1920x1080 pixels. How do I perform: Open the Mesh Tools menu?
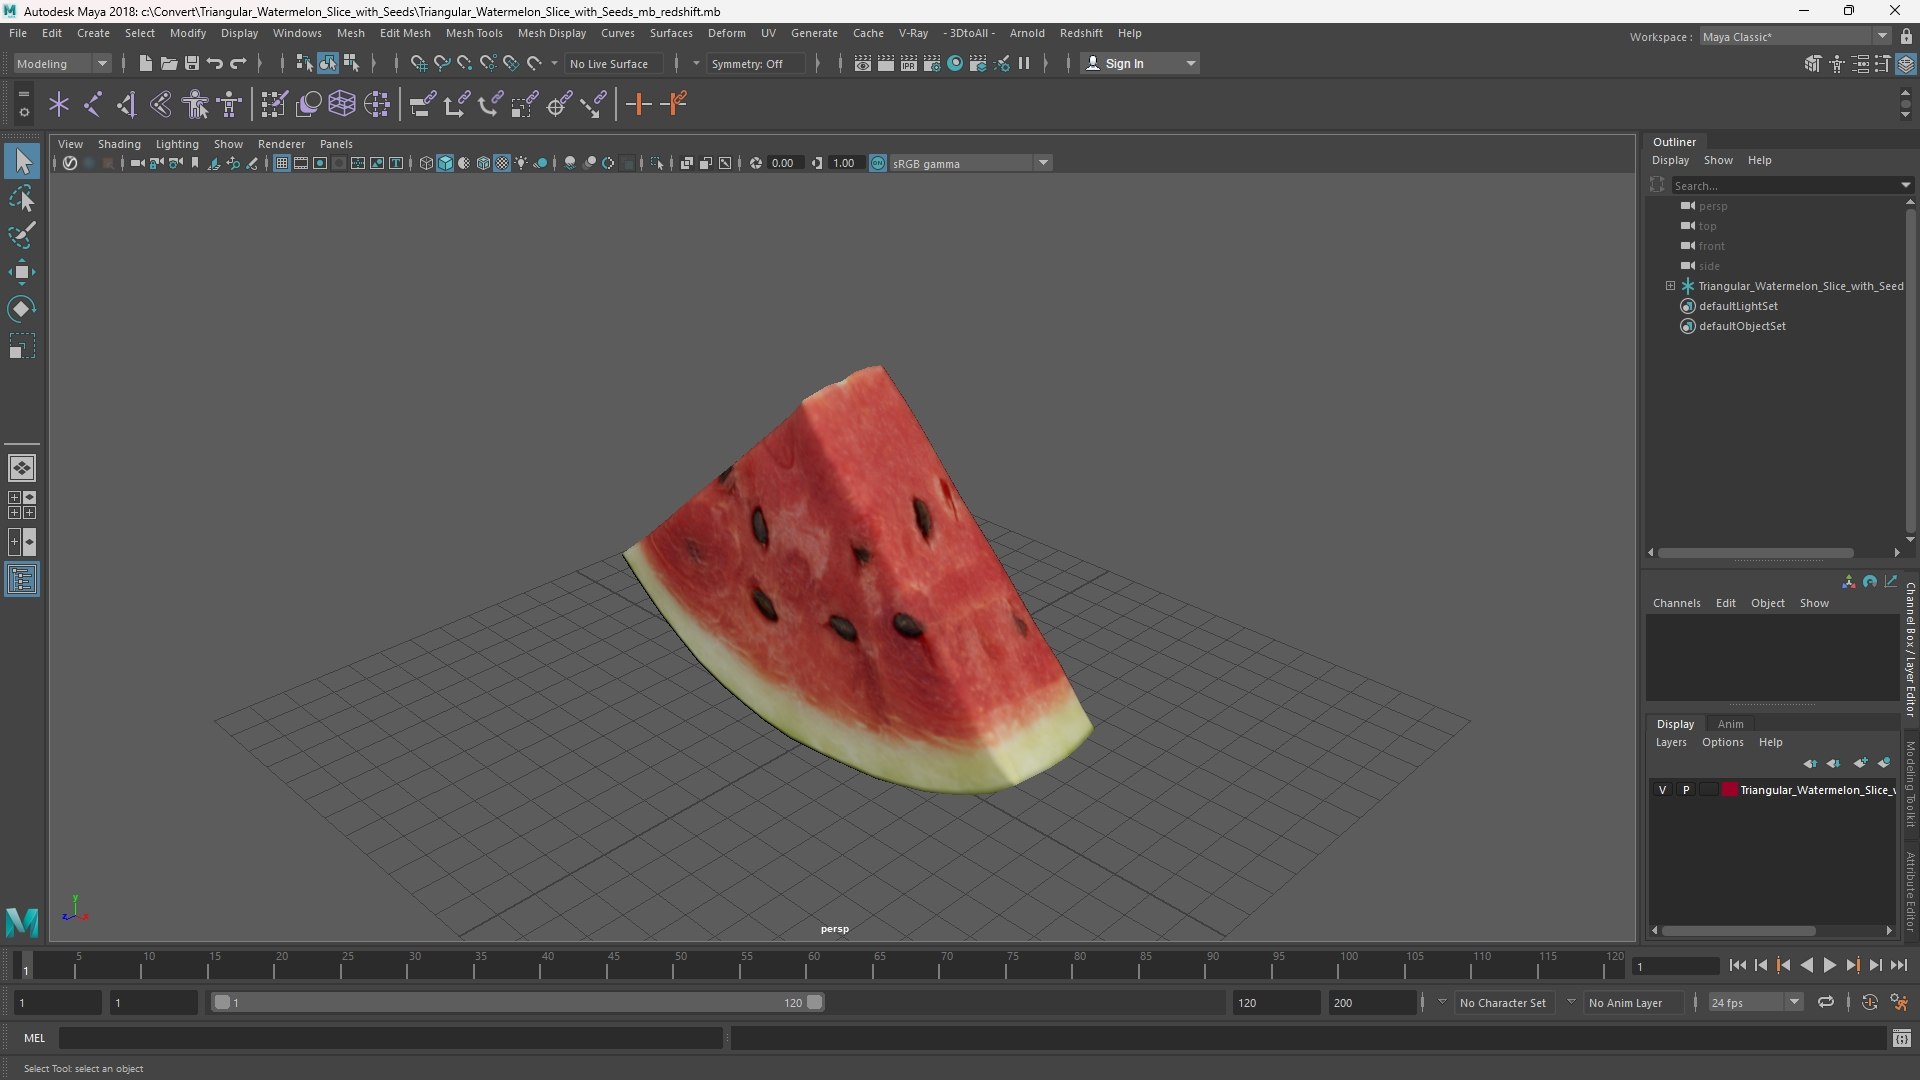pyautogui.click(x=473, y=33)
